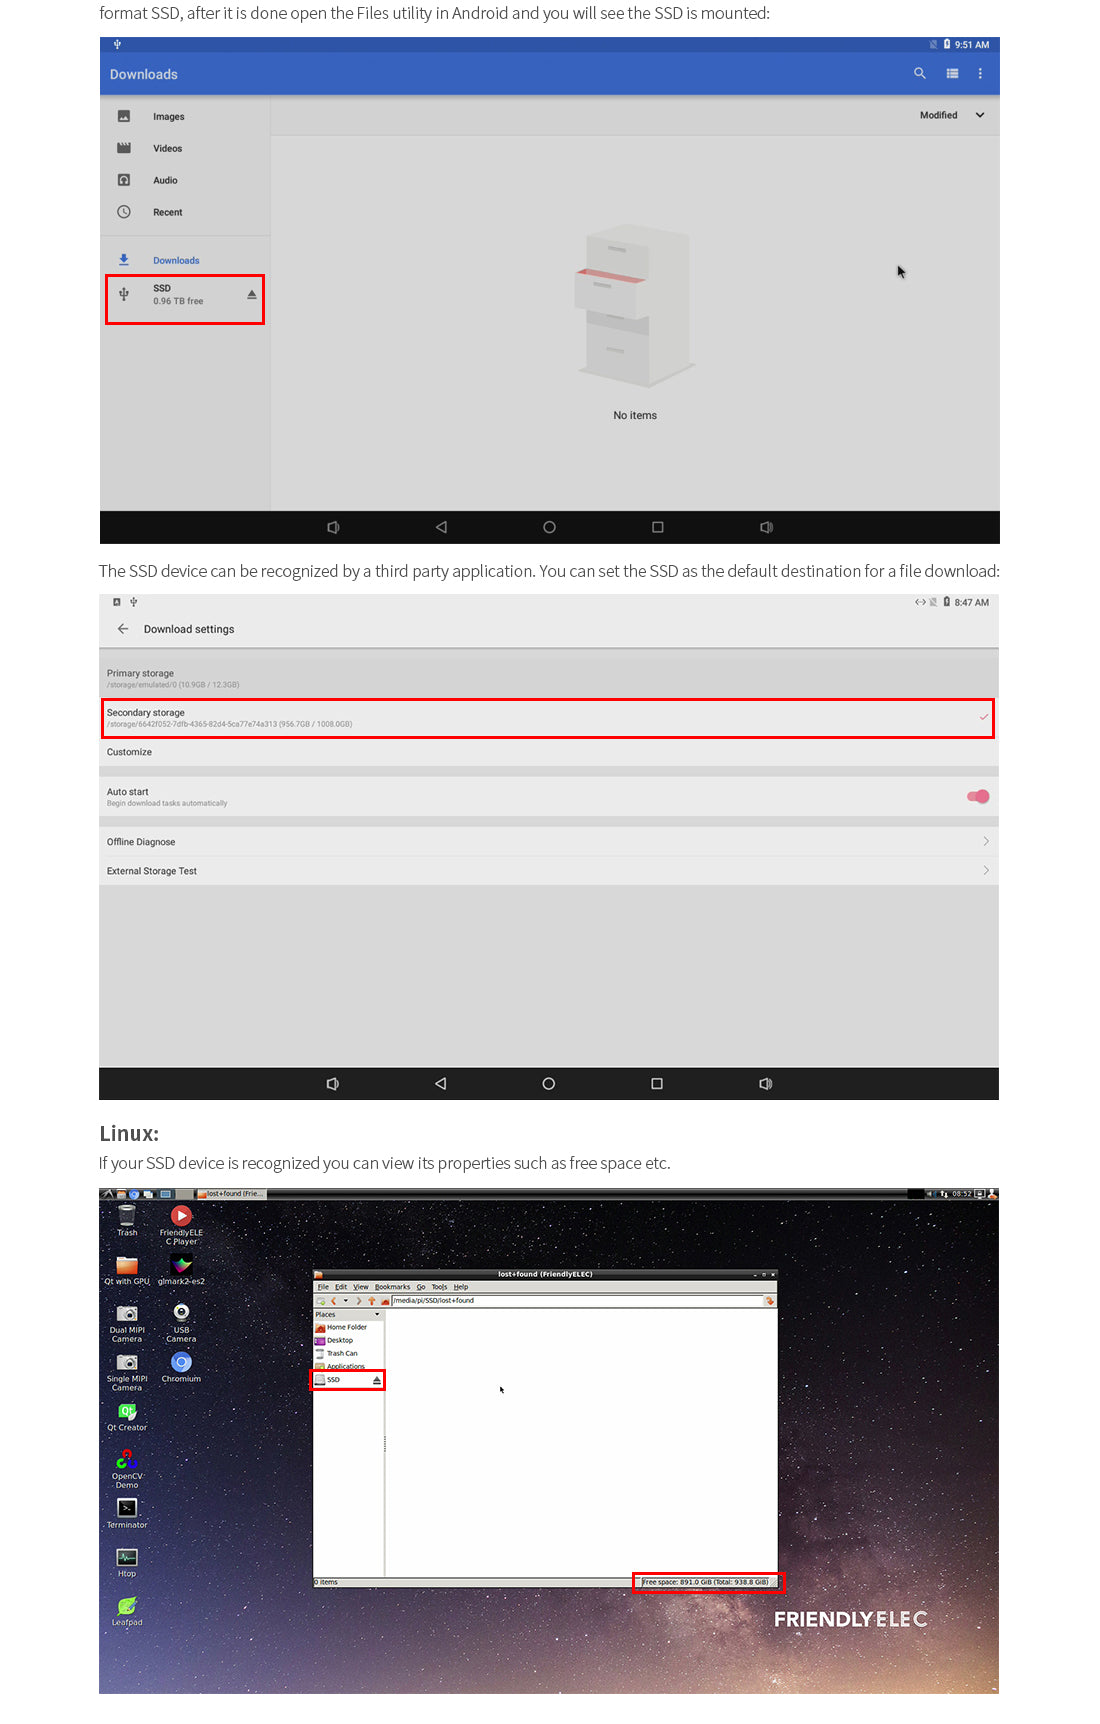Open External Storage Test chevron
The height and width of the screenshot is (1724, 1100).
pos(985,870)
